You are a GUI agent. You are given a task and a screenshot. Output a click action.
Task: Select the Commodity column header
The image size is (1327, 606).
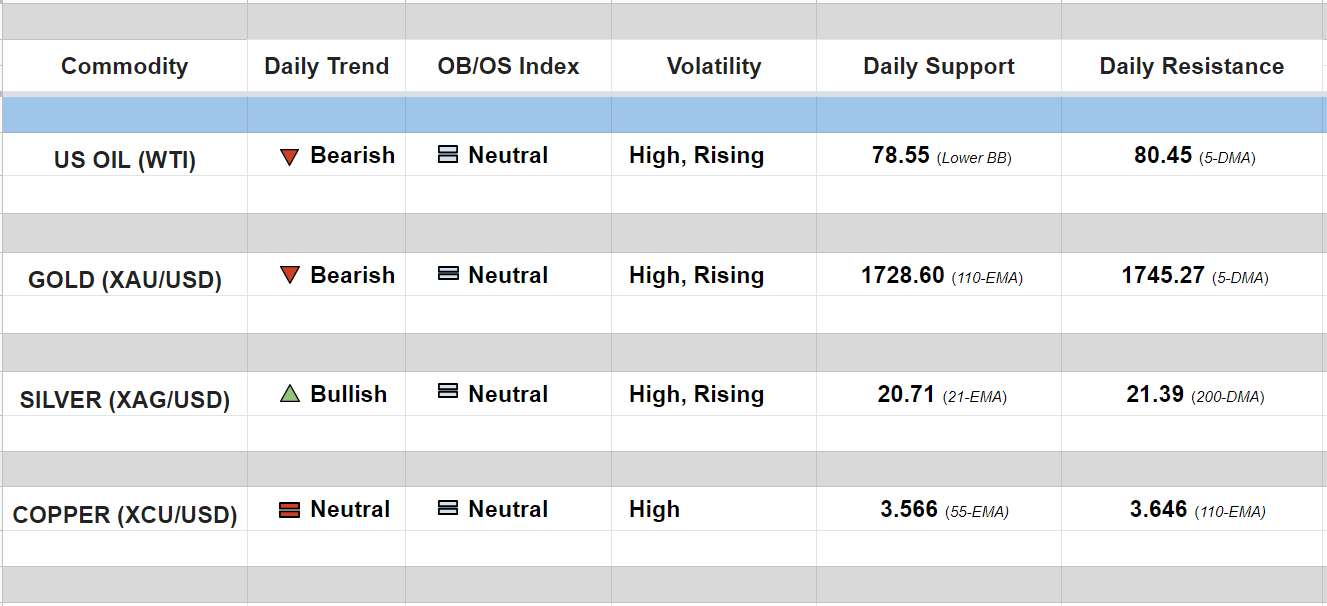click(x=124, y=67)
